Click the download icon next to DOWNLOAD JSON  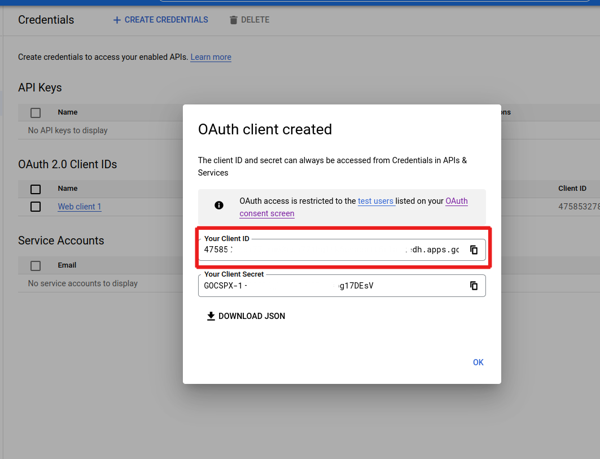[211, 316]
